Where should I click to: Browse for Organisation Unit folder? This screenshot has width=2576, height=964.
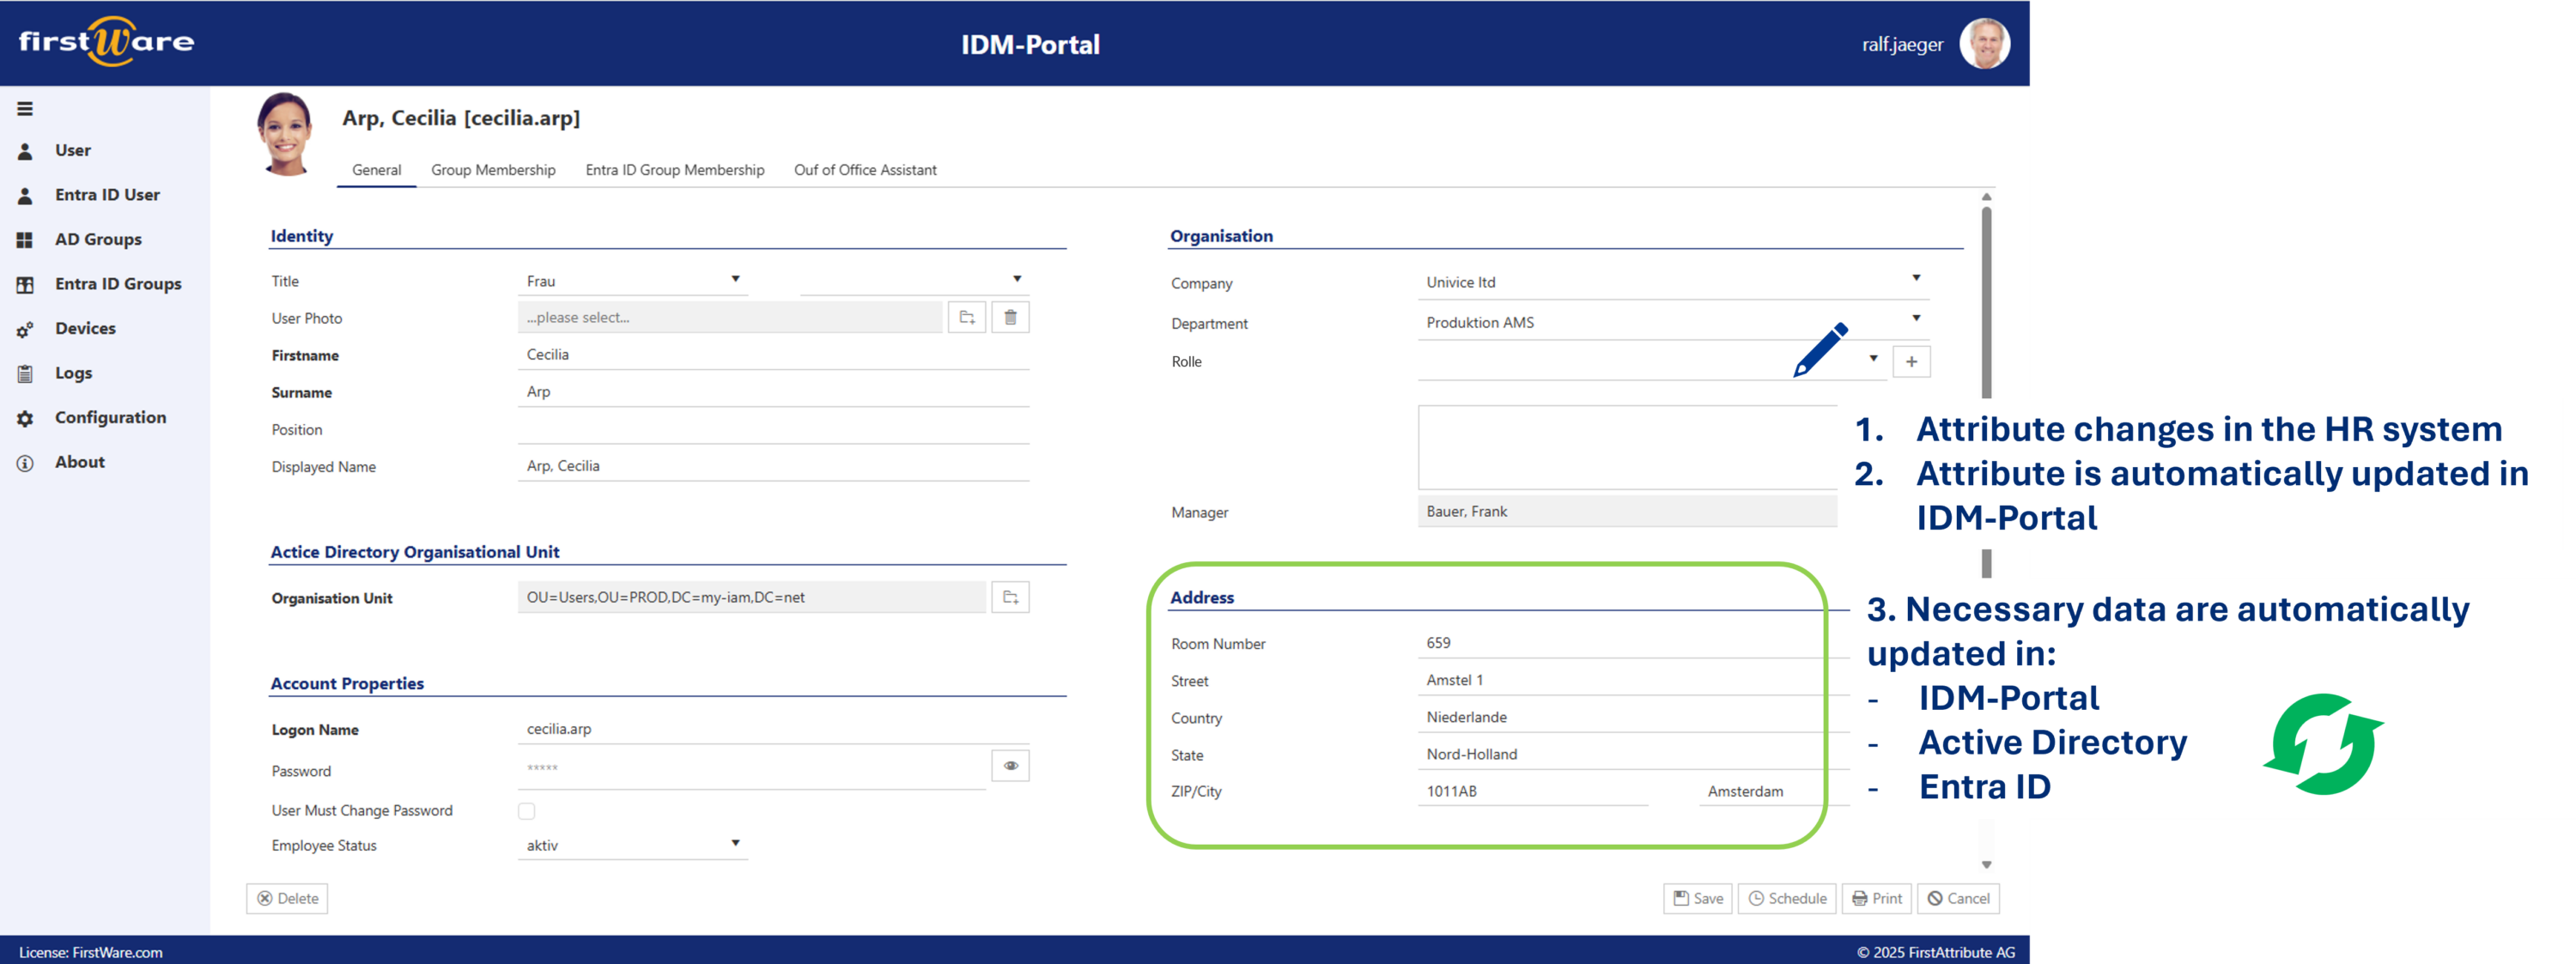[x=1010, y=597]
